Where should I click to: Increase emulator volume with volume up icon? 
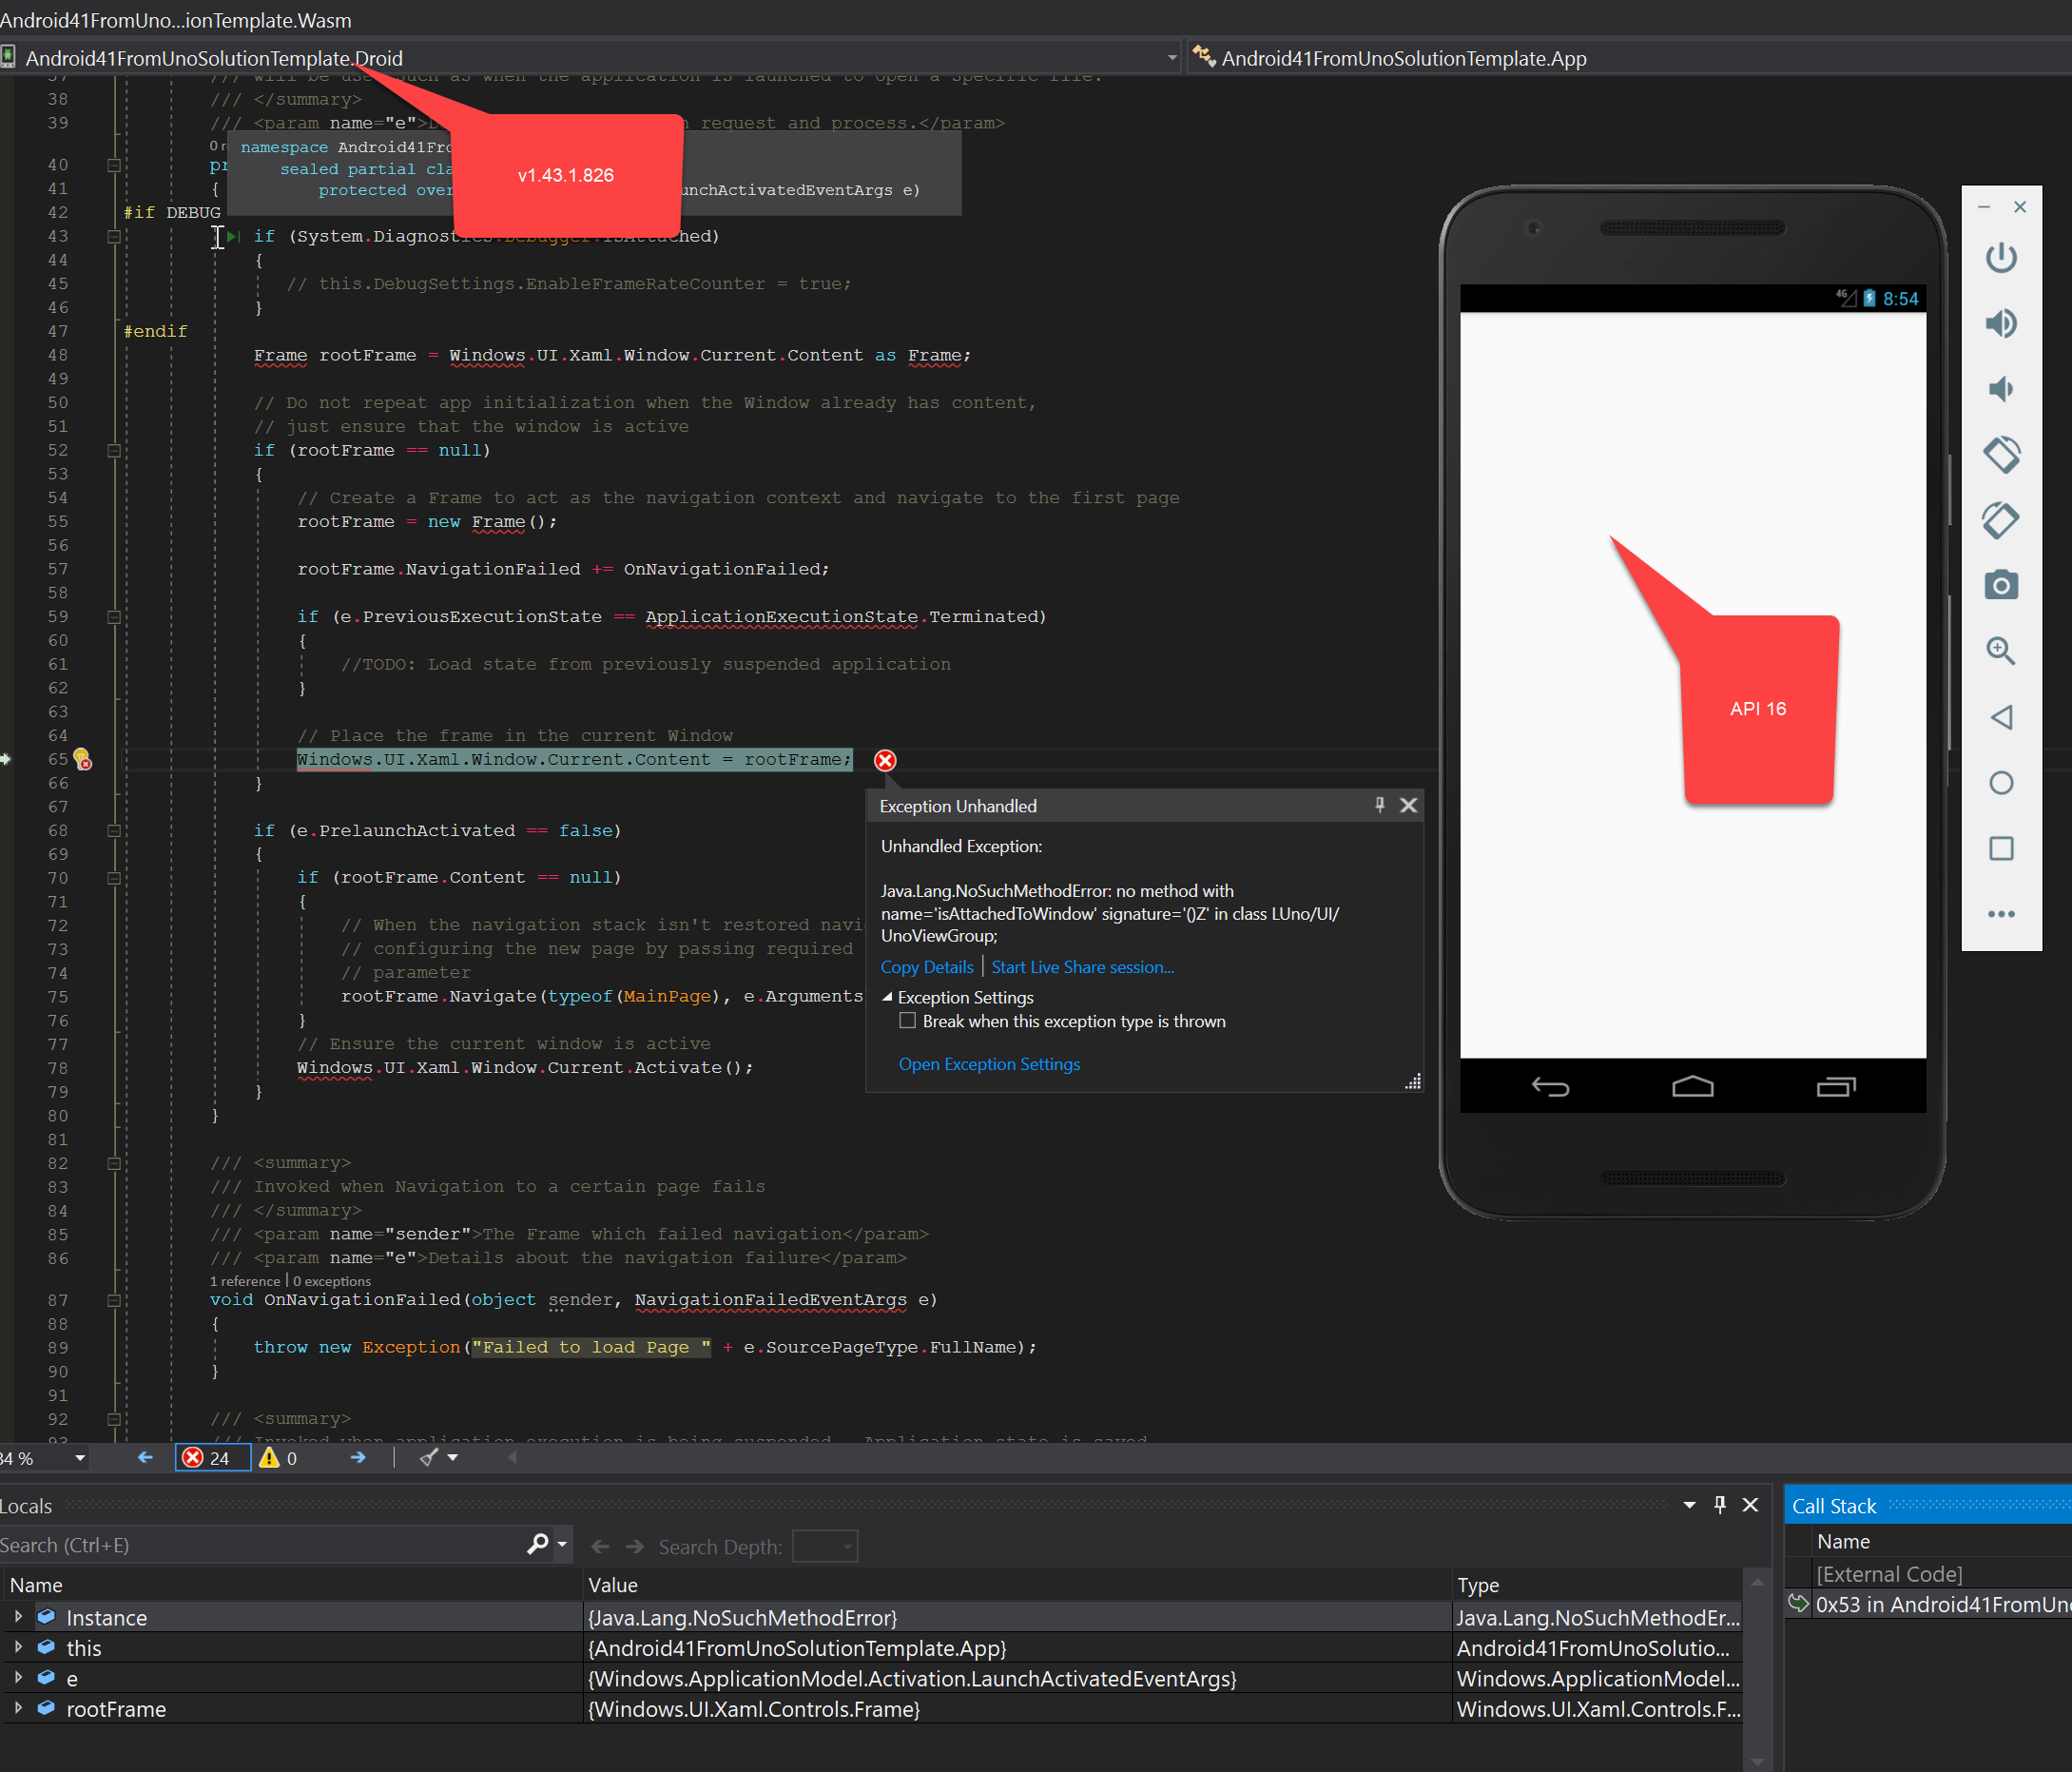click(2003, 322)
